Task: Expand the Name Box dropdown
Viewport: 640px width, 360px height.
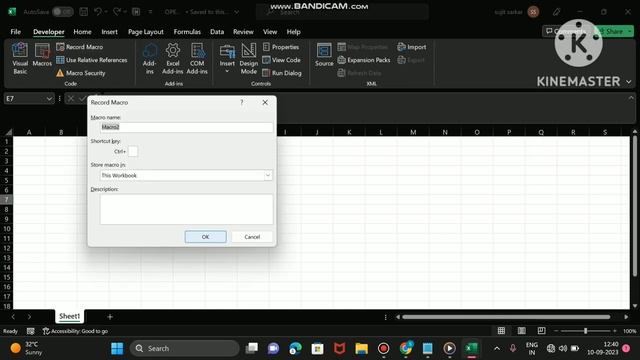Action: 49,99
